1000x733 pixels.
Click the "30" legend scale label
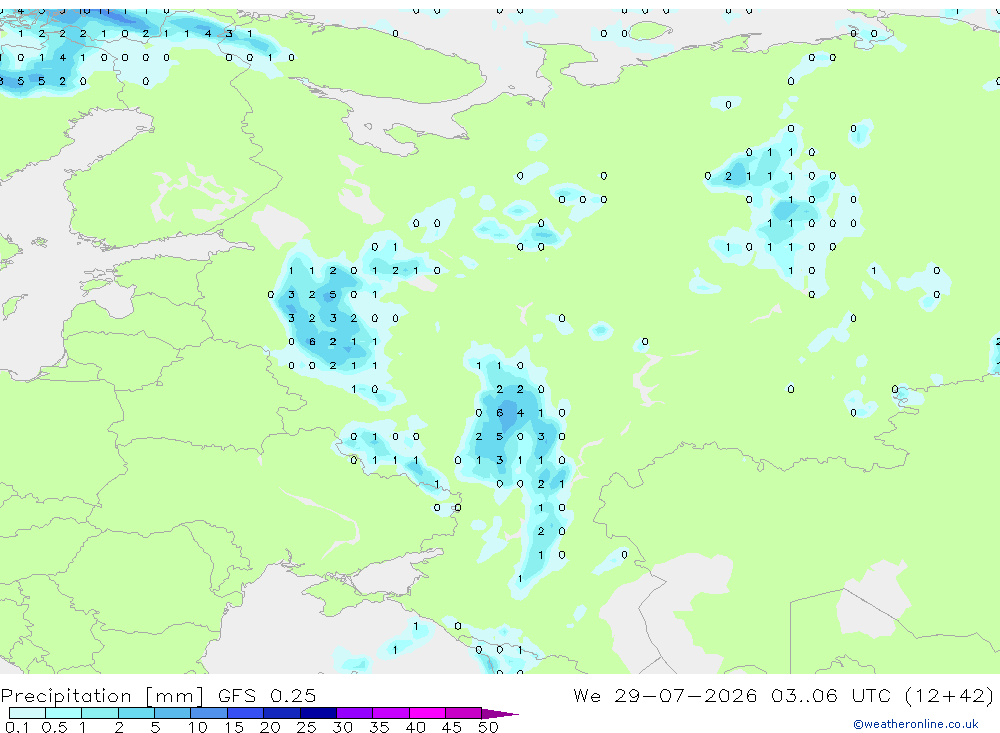coord(342,727)
